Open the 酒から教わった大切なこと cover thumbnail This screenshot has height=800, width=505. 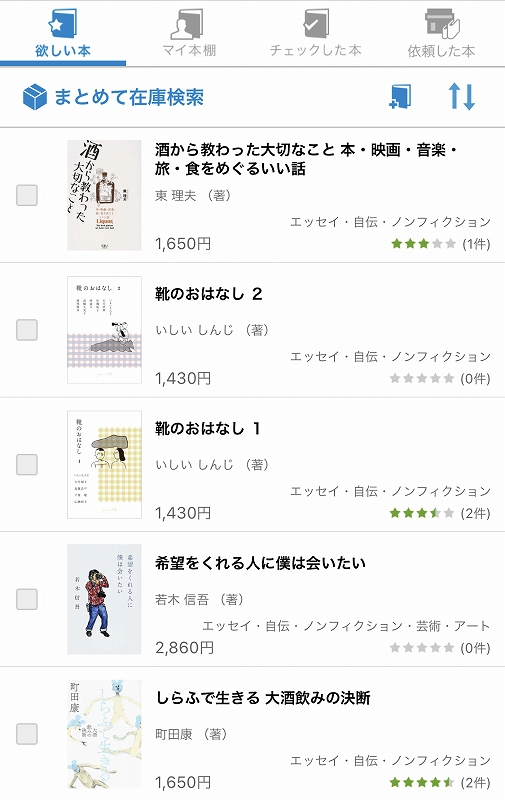point(104,195)
